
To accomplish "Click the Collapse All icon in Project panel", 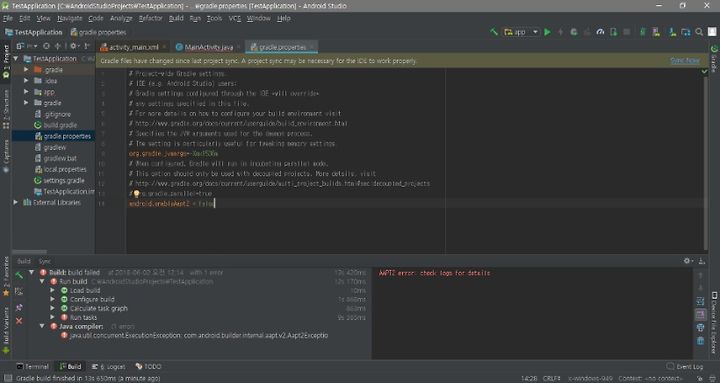I will pos(57,46).
